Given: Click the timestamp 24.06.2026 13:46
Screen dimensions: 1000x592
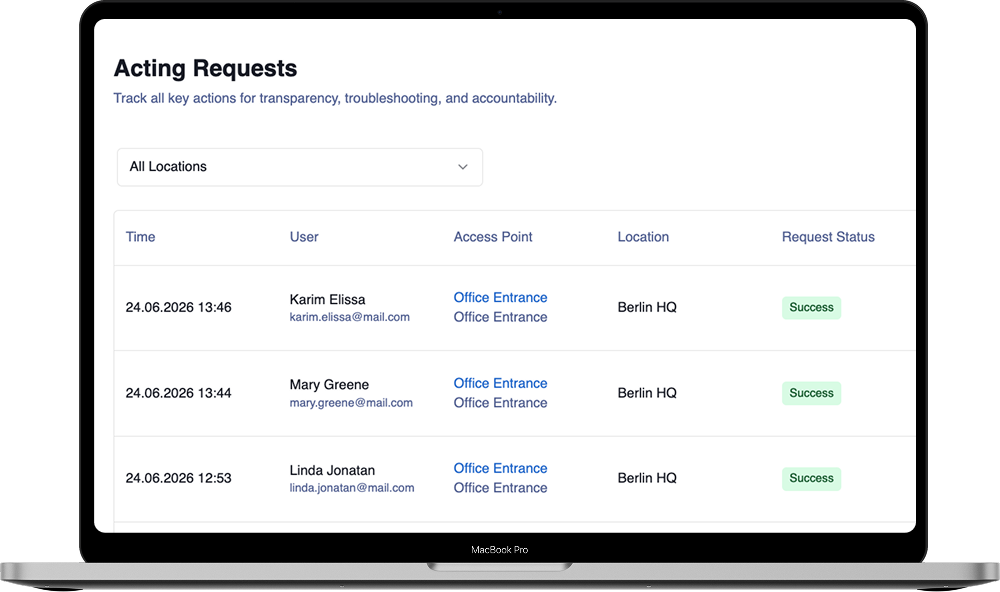Looking at the screenshot, I should [179, 307].
